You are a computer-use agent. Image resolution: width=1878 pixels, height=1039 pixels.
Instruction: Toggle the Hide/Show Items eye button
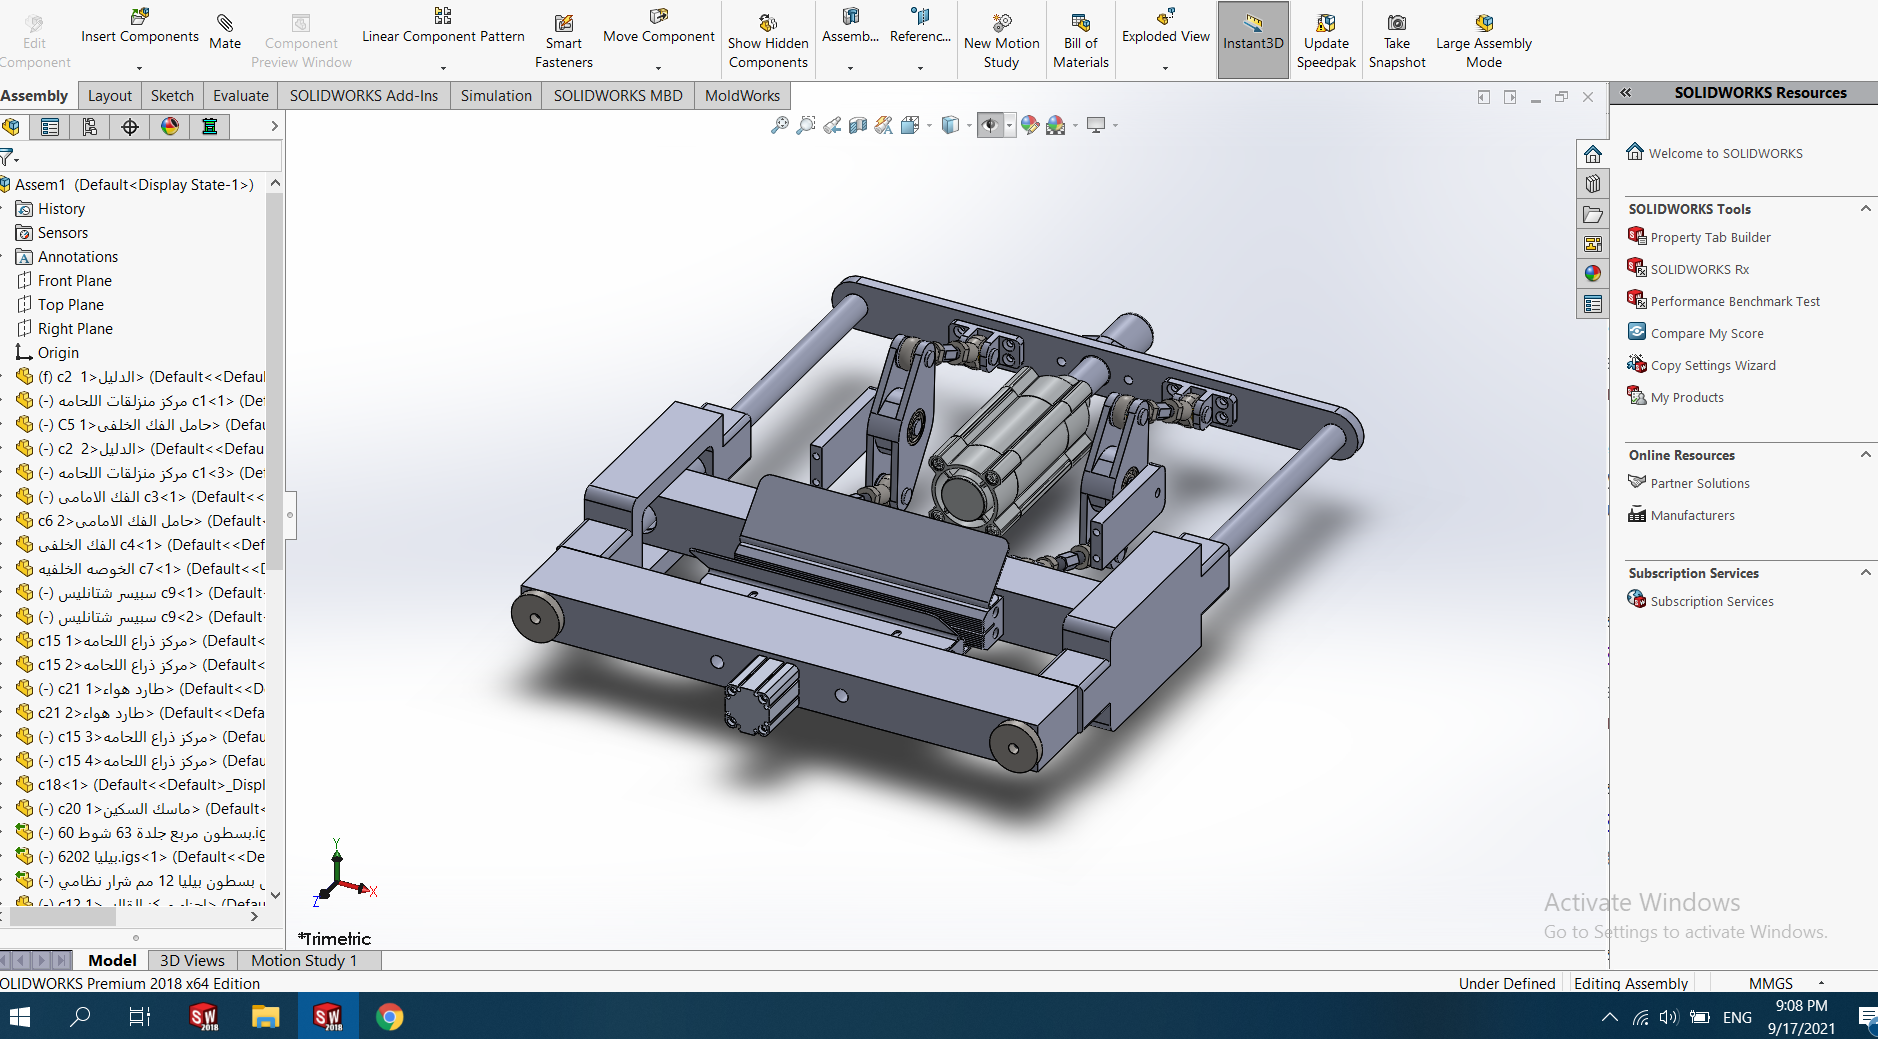pyautogui.click(x=990, y=126)
